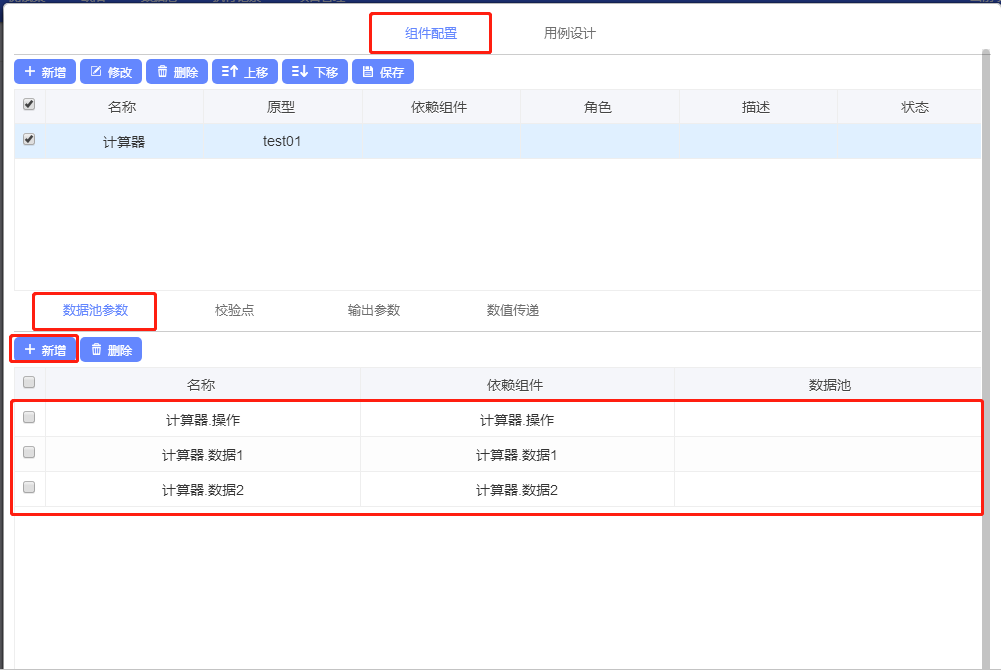Switch to the 输出参数 tab
Image resolution: width=1001 pixels, height=670 pixels.
(374, 310)
